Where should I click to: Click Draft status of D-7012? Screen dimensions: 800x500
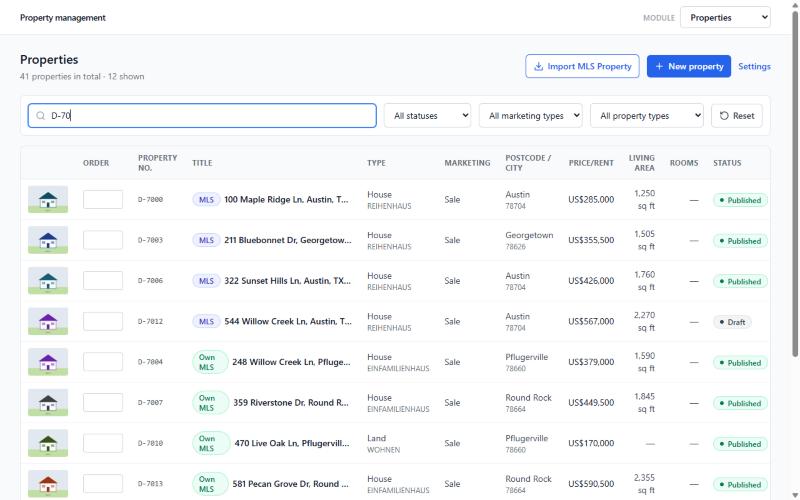coord(732,322)
